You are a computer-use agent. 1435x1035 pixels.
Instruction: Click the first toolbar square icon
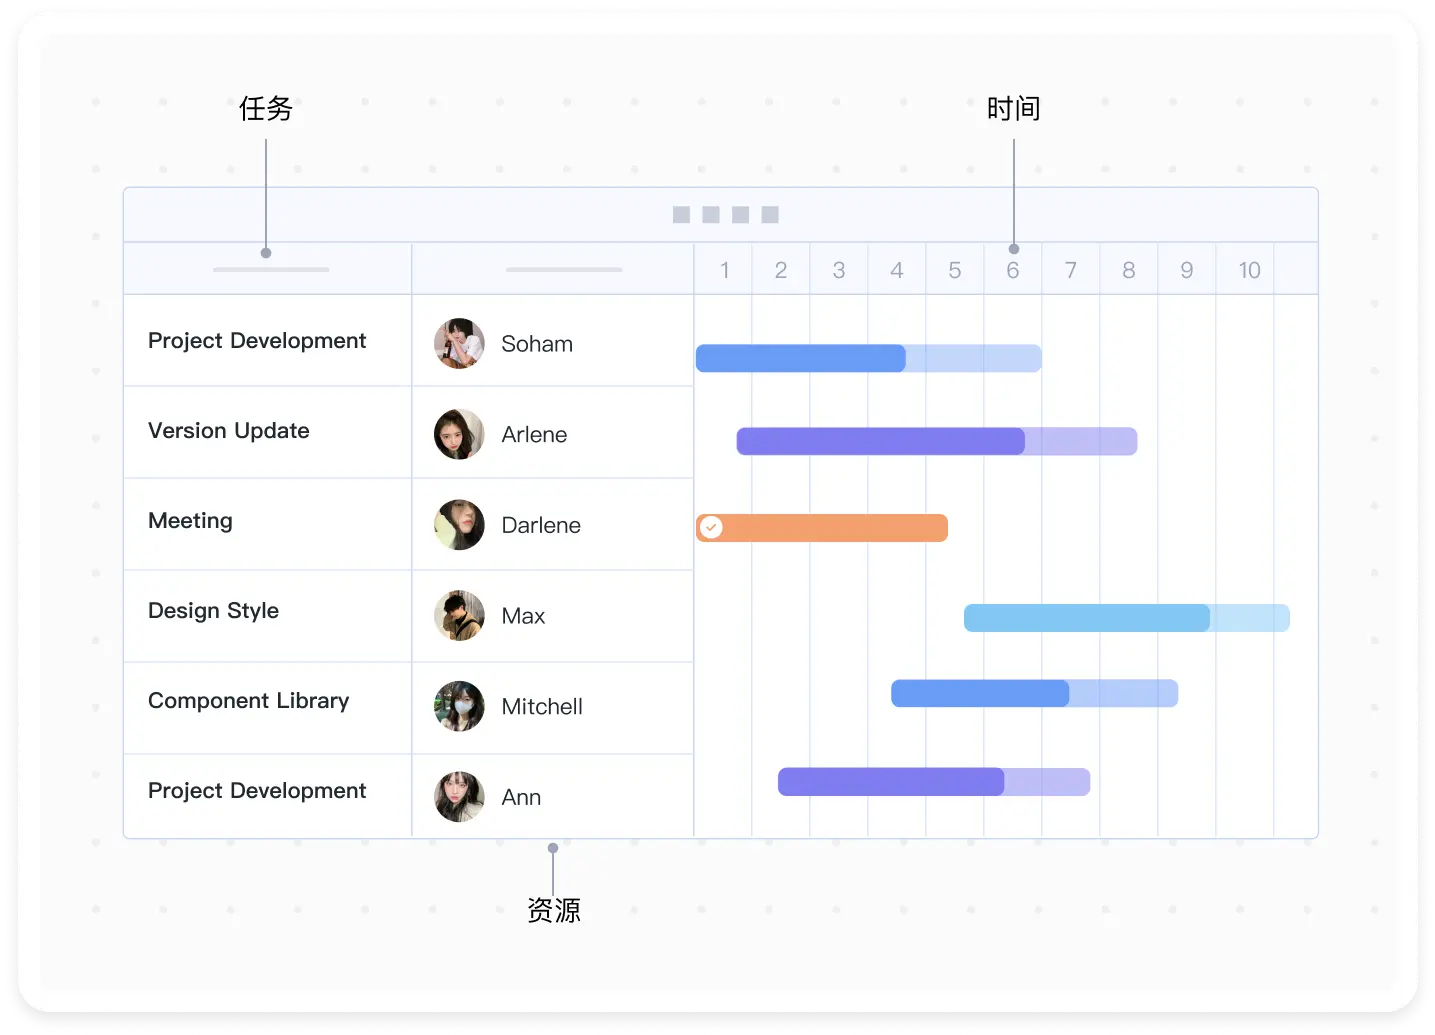click(681, 213)
